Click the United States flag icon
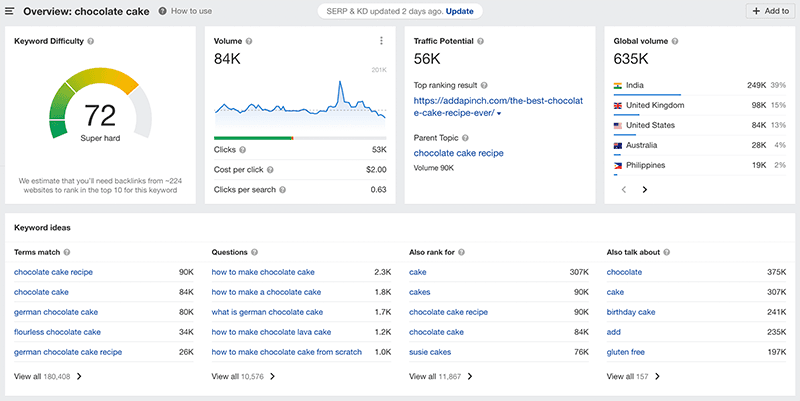This screenshot has width=800, height=401. (x=618, y=126)
